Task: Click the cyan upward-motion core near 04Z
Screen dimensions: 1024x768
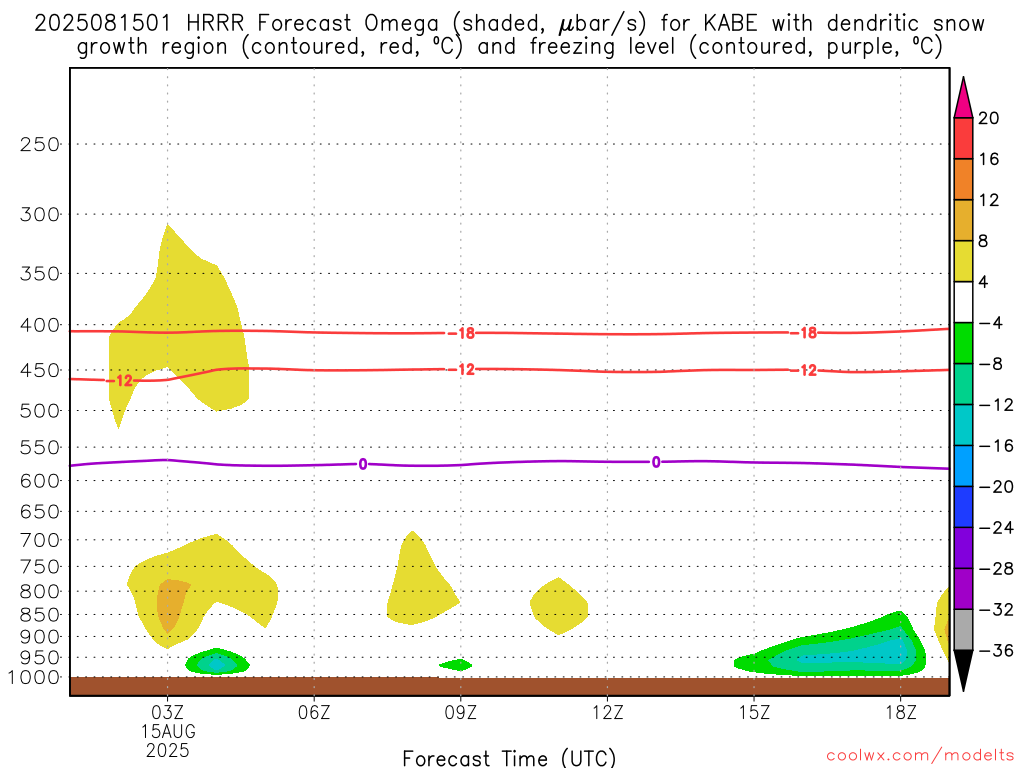Action: tap(216, 665)
